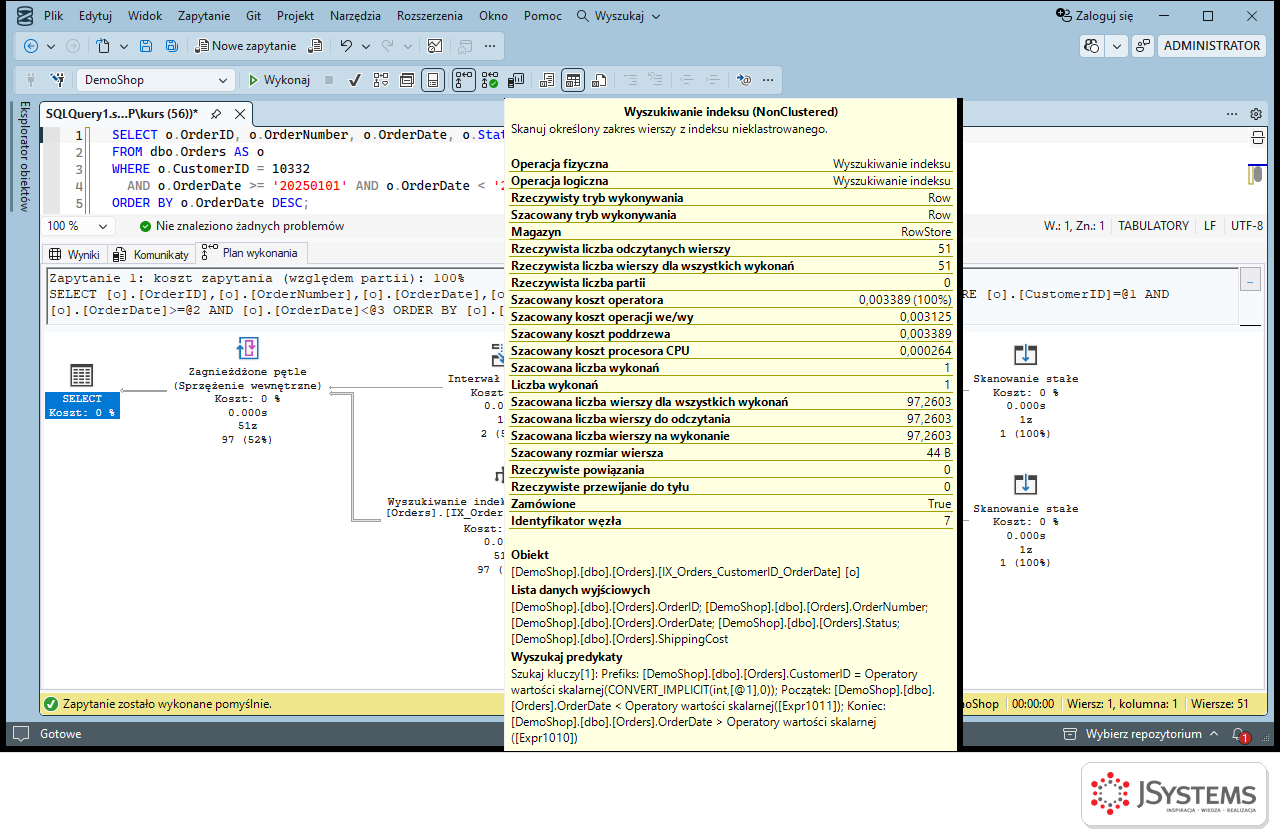Open the query options icon
1280x835 pixels.
pos(407,80)
